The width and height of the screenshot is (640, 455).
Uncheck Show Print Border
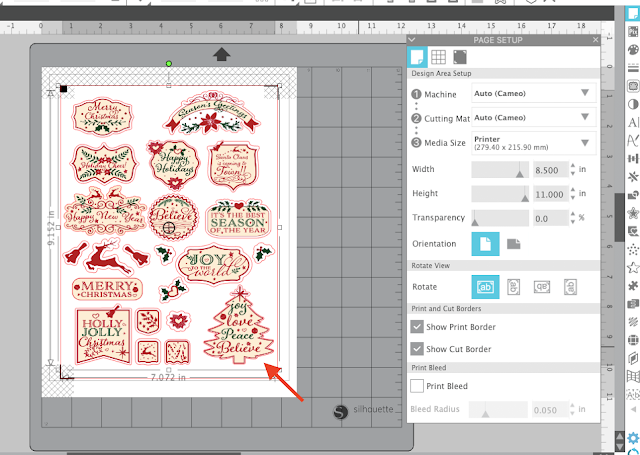(417, 327)
